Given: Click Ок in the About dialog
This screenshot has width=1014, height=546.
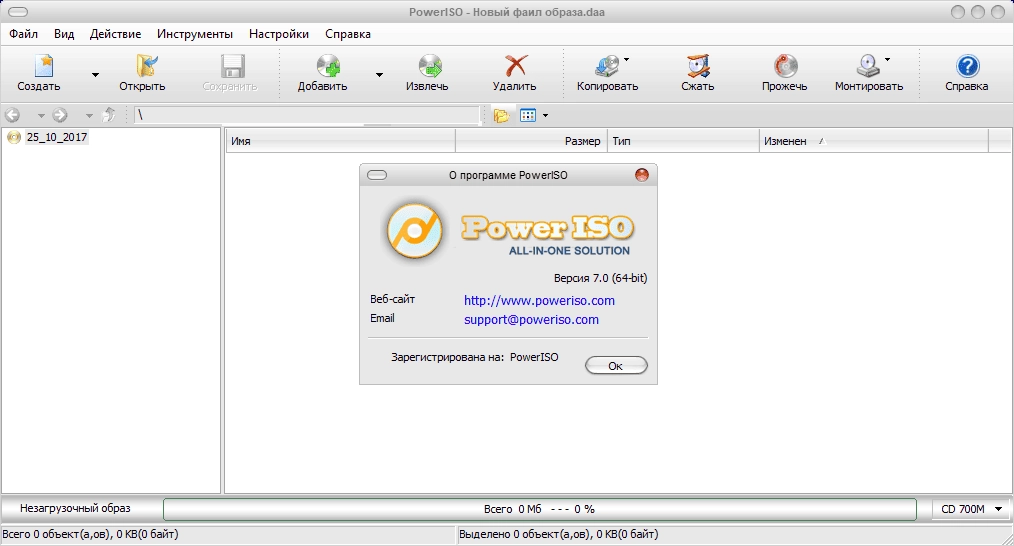Looking at the screenshot, I should coord(616,366).
